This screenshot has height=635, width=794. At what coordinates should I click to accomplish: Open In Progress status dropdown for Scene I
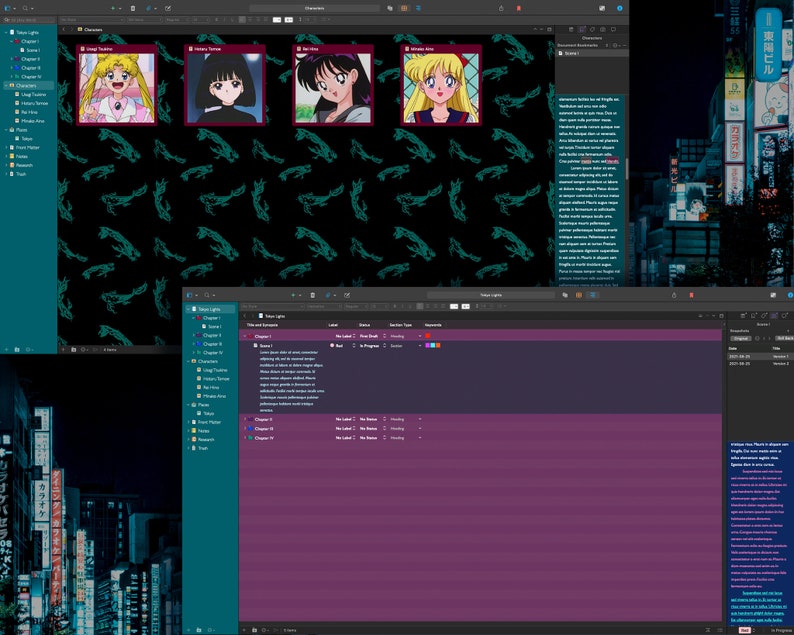pos(372,345)
